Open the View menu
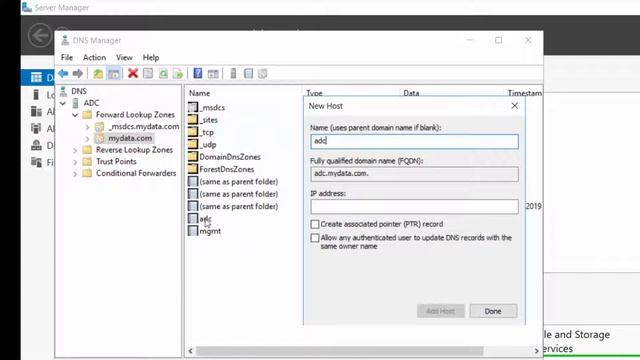640x360 pixels. [124, 58]
